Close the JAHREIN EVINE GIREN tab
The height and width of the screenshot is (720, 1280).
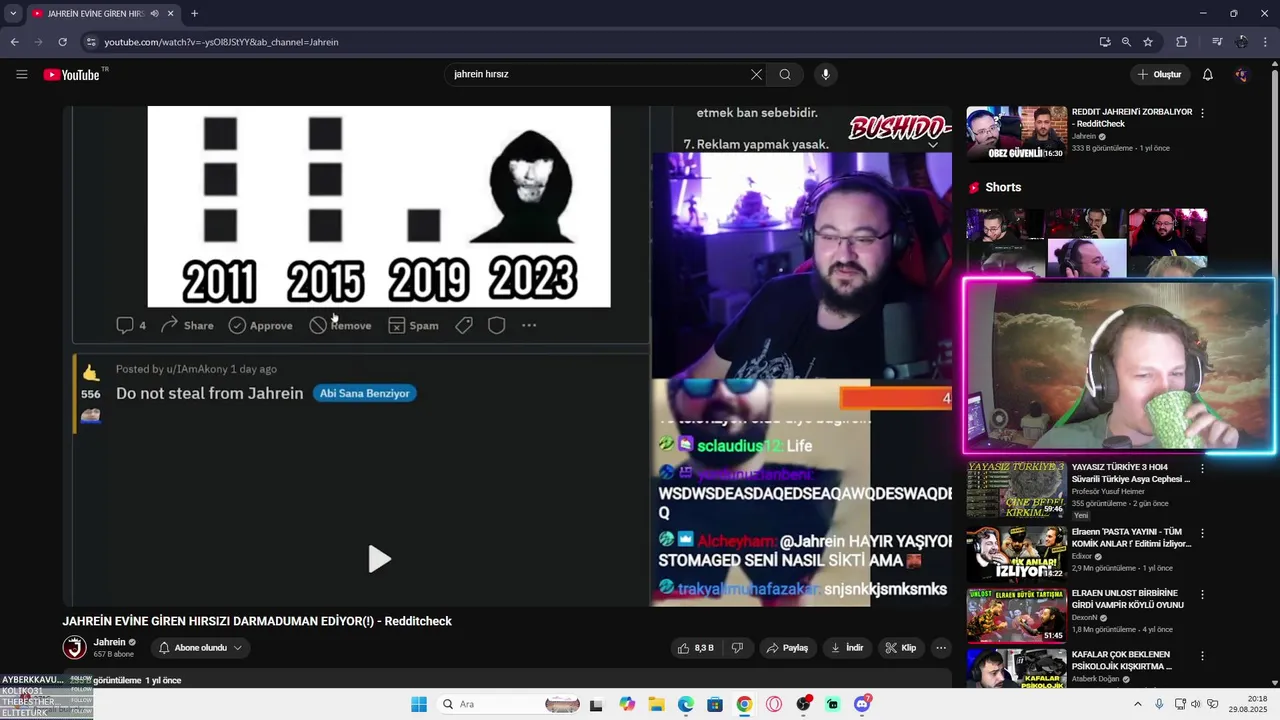170,13
